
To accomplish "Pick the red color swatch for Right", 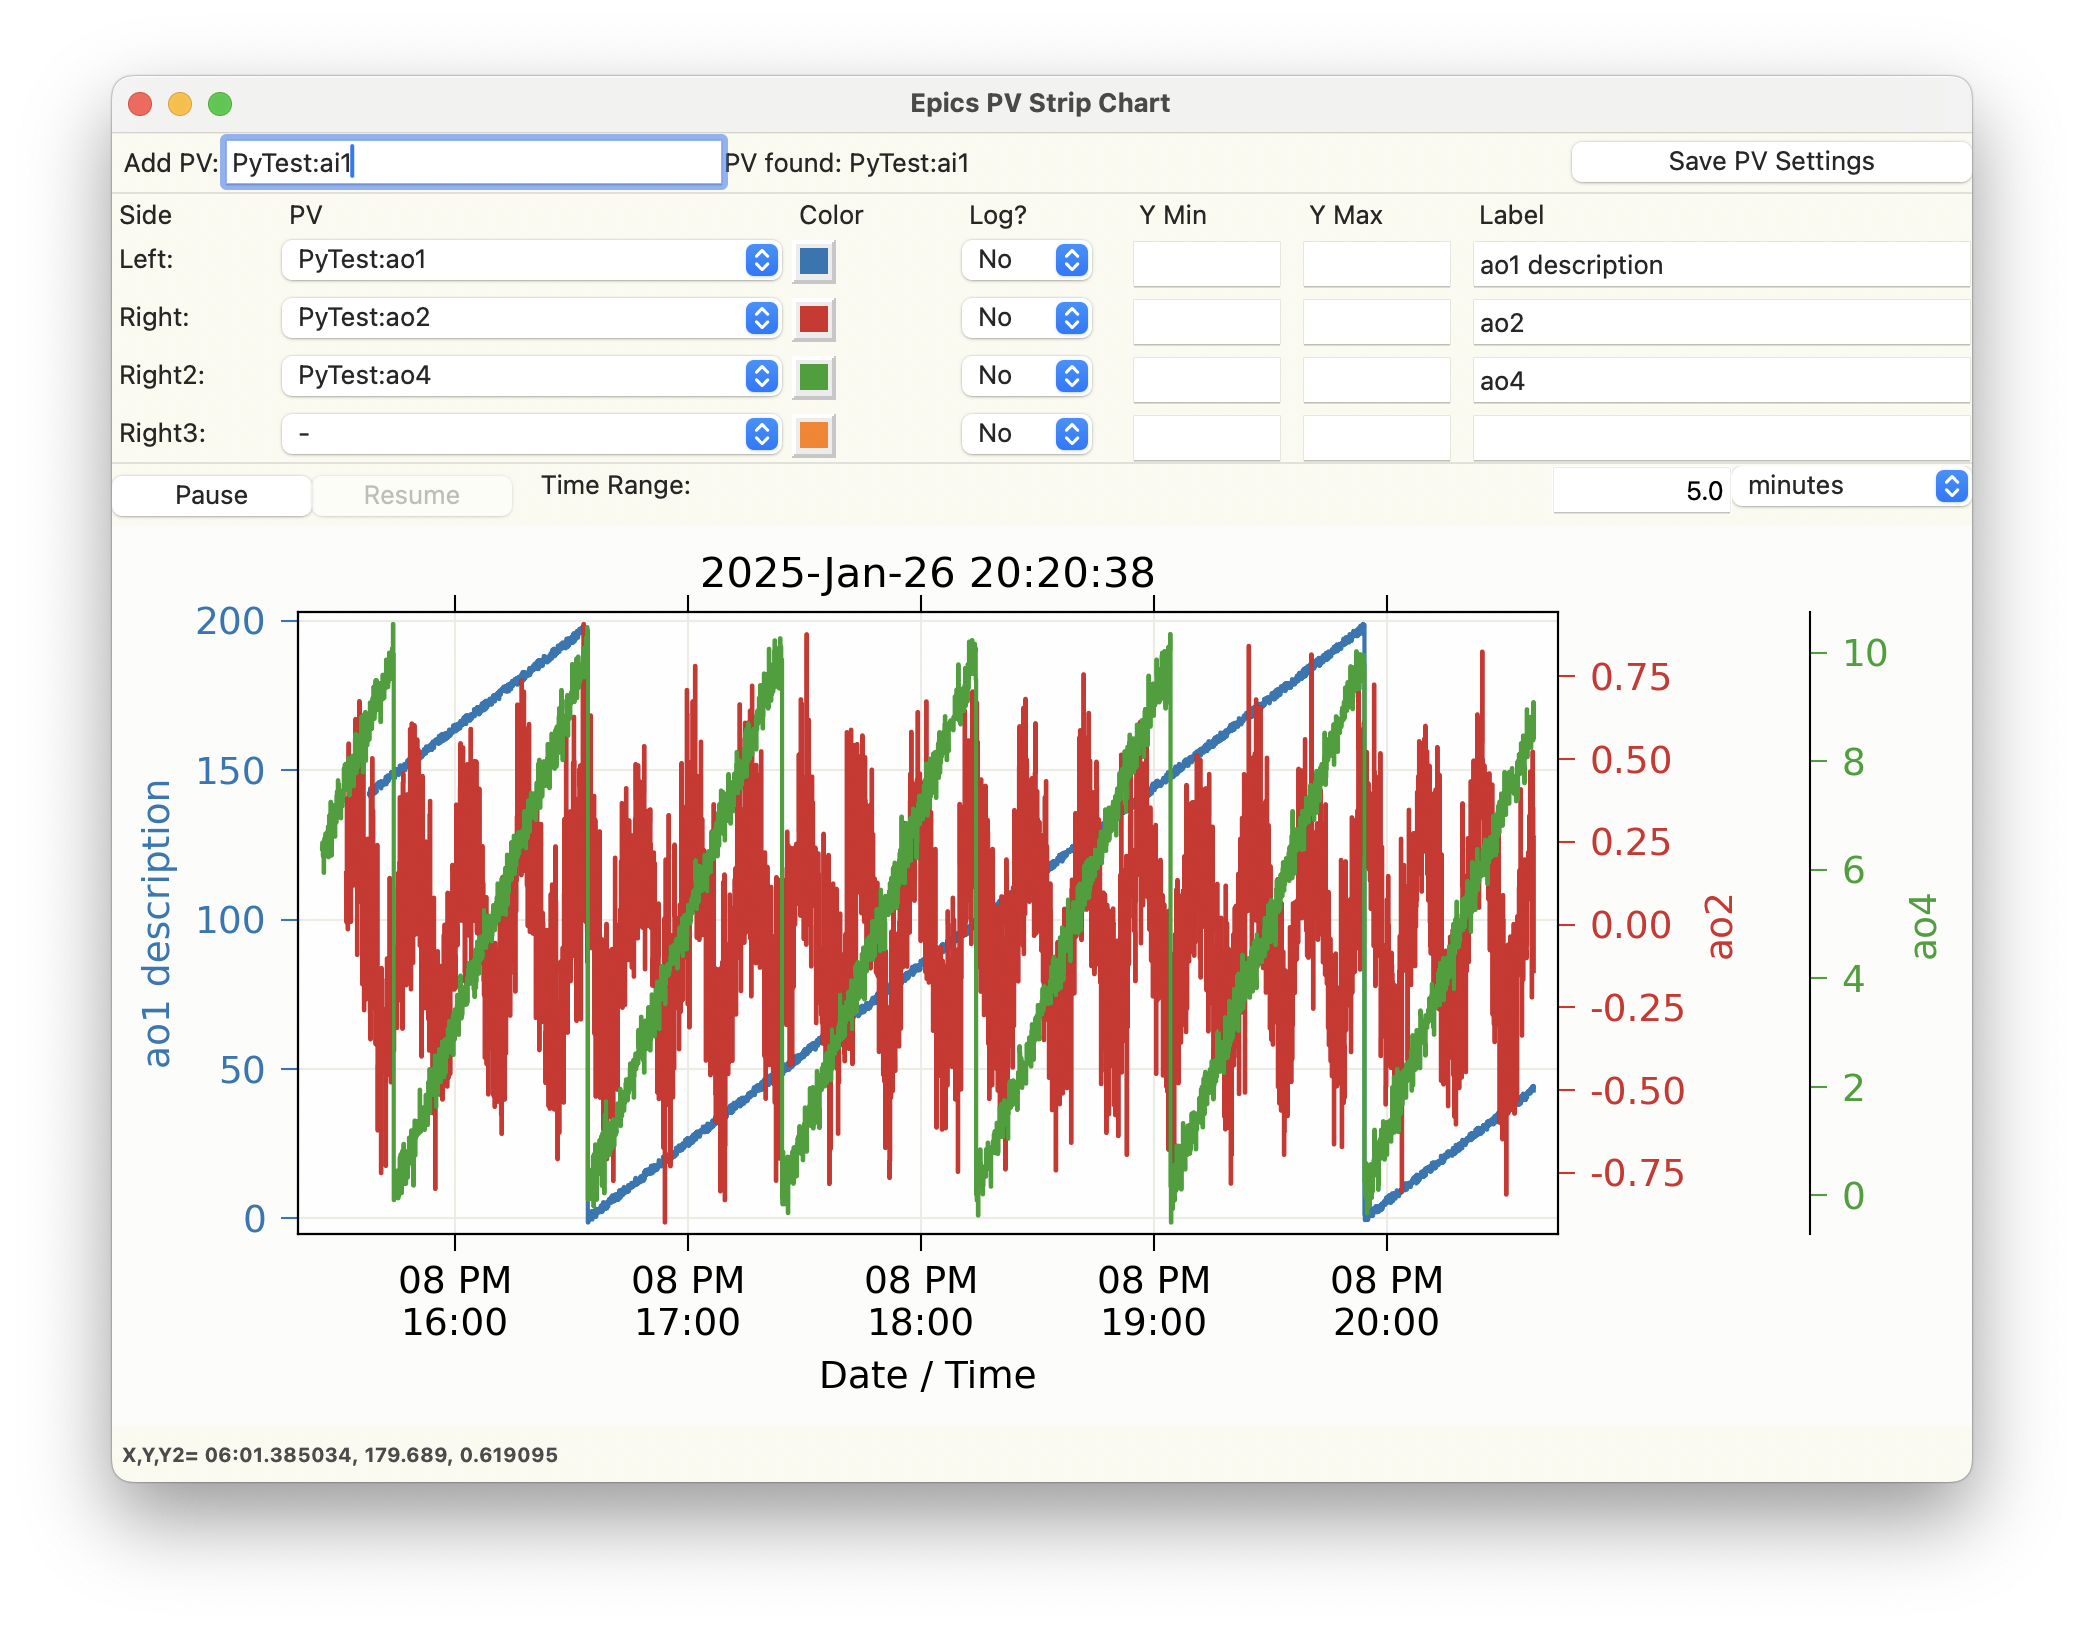I will [814, 319].
